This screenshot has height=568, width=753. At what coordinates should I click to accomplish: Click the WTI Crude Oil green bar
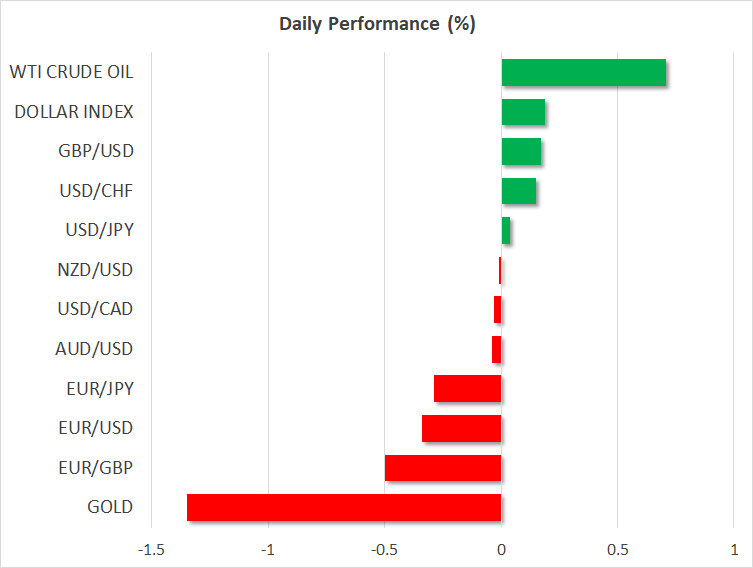(583, 72)
